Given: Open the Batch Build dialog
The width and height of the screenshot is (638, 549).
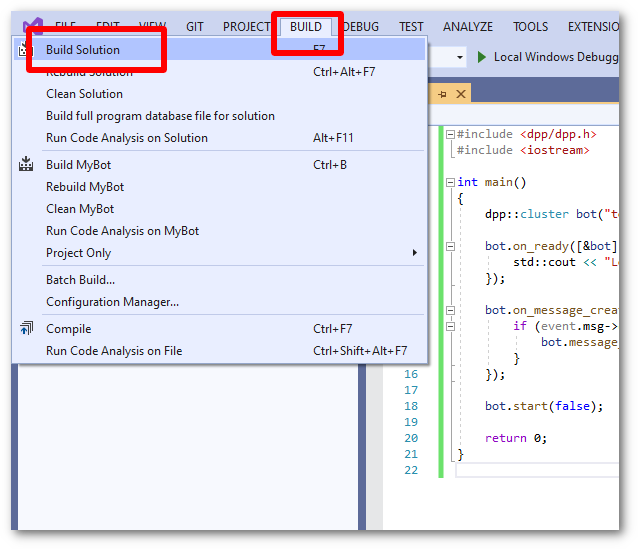Looking at the screenshot, I should tap(80, 280).
